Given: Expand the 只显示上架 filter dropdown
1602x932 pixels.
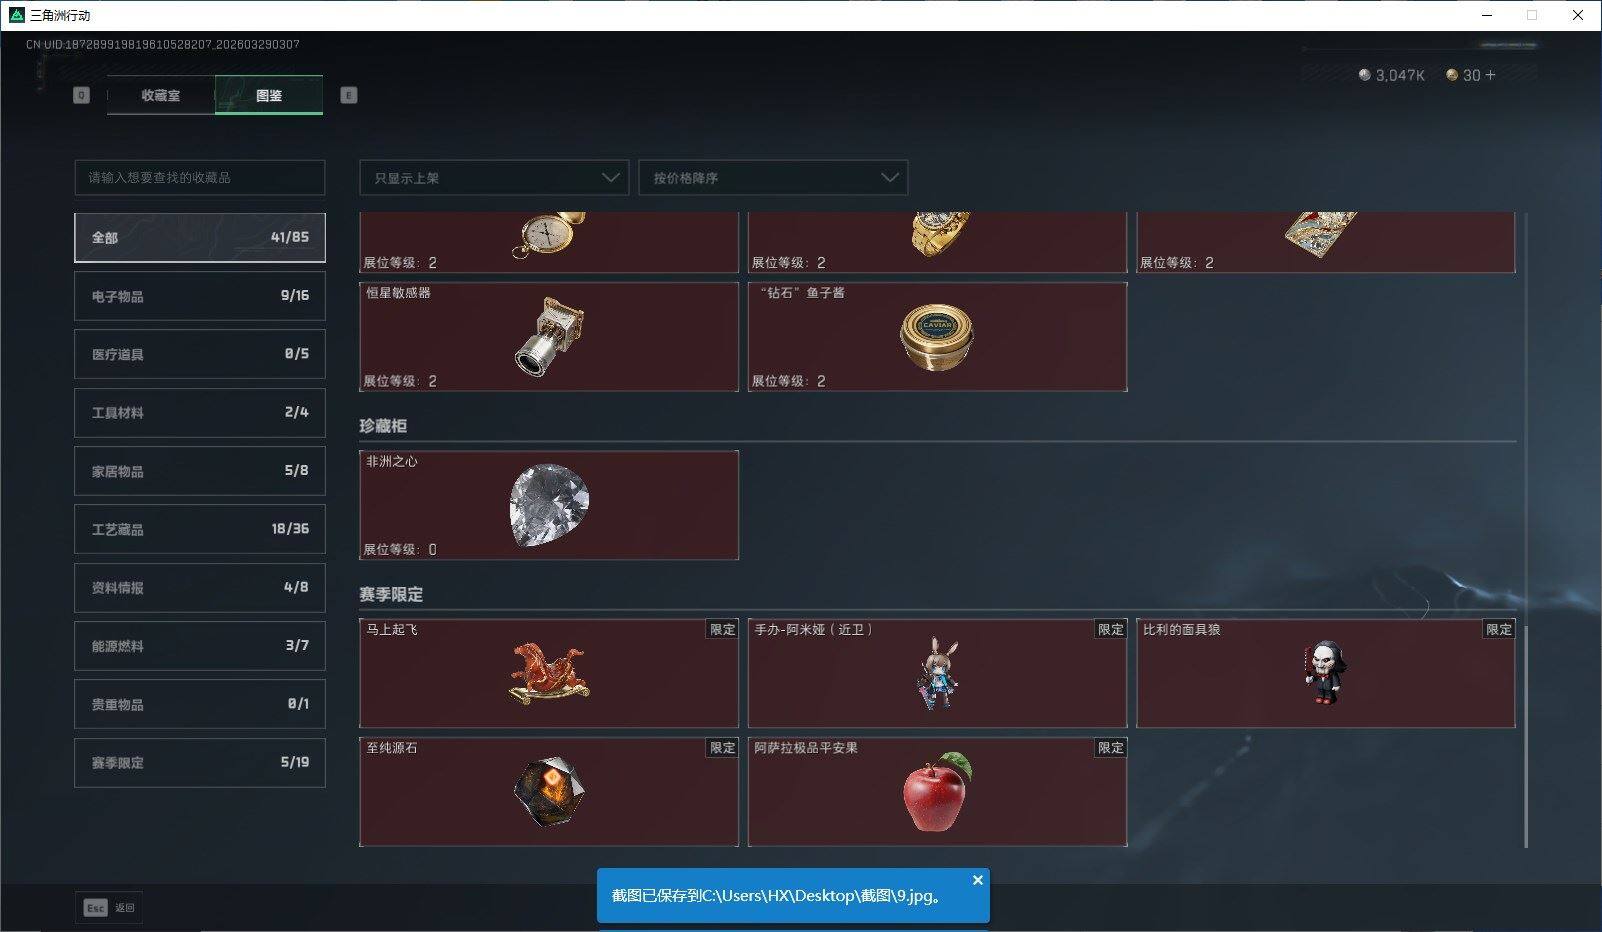Looking at the screenshot, I should click(x=494, y=178).
